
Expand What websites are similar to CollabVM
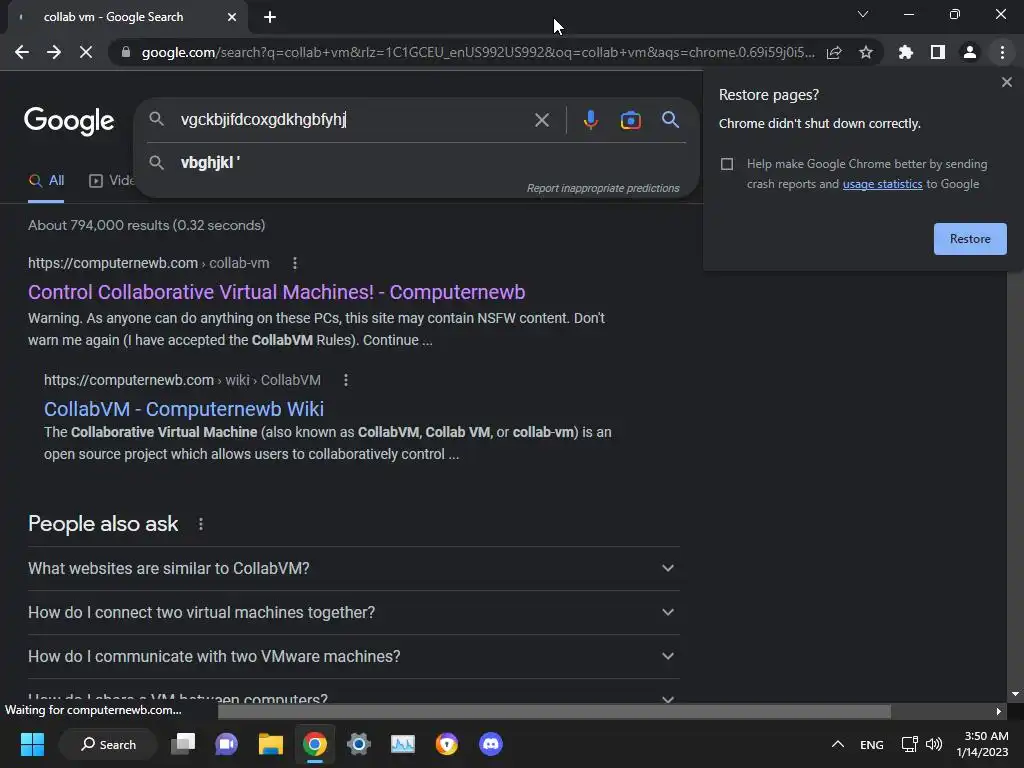pyautogui.click(x=353, y=568)
